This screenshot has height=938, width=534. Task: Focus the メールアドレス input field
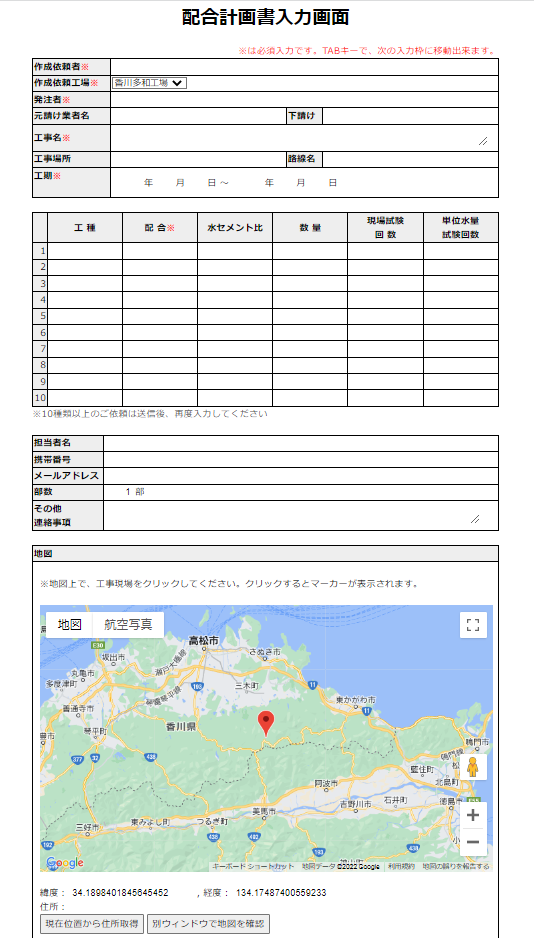301,476
